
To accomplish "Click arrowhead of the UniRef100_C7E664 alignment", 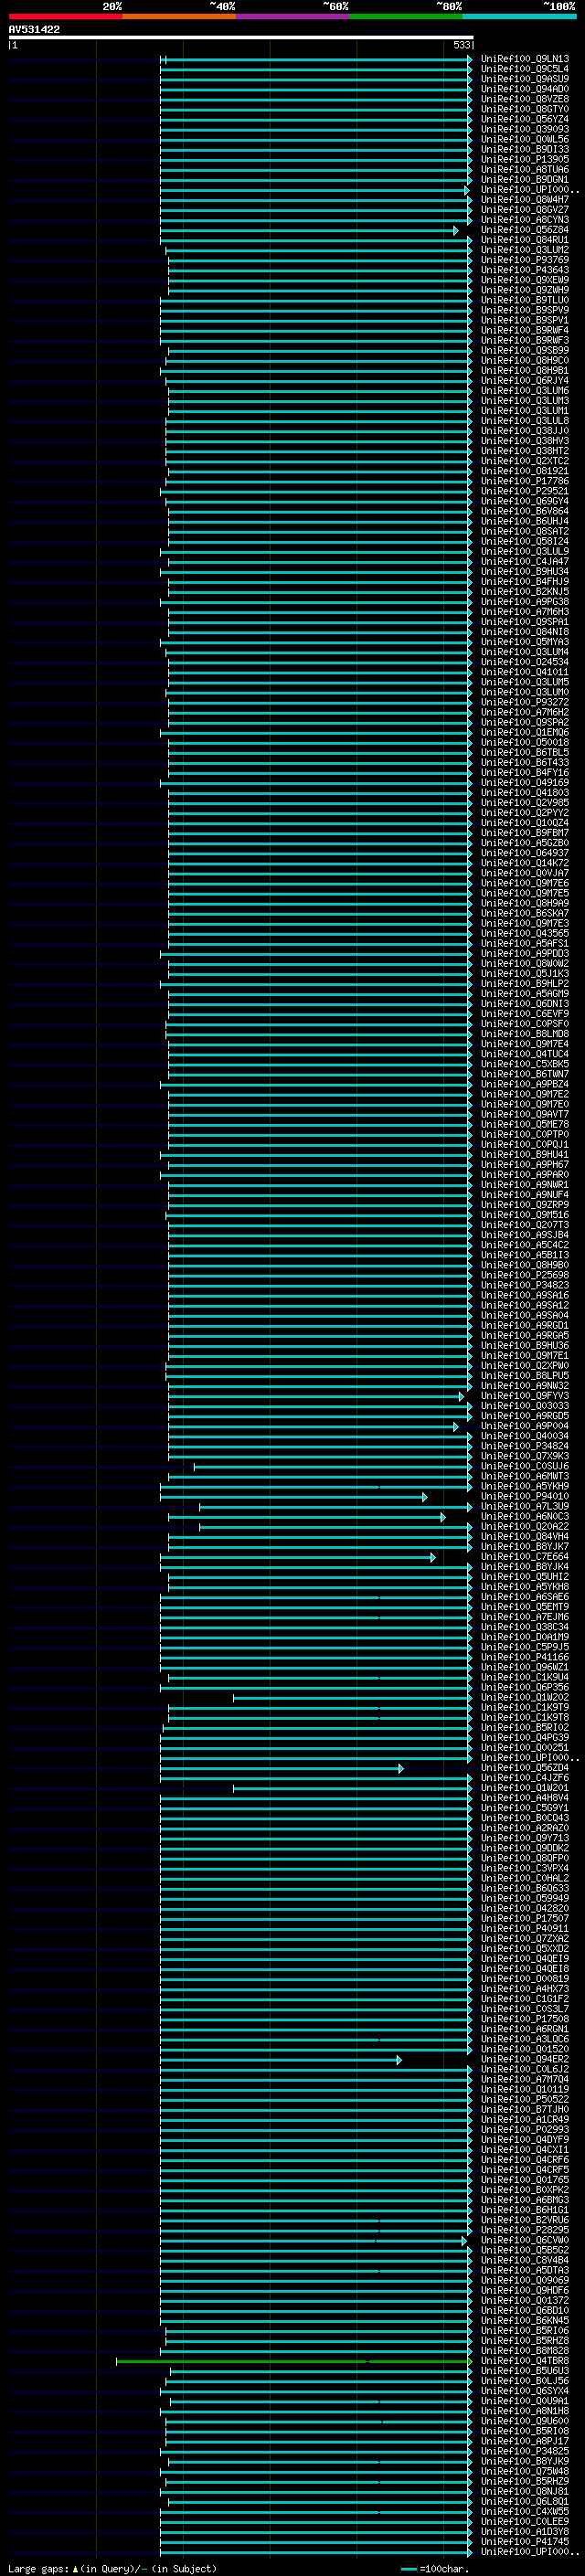I will click(433, 1557).
